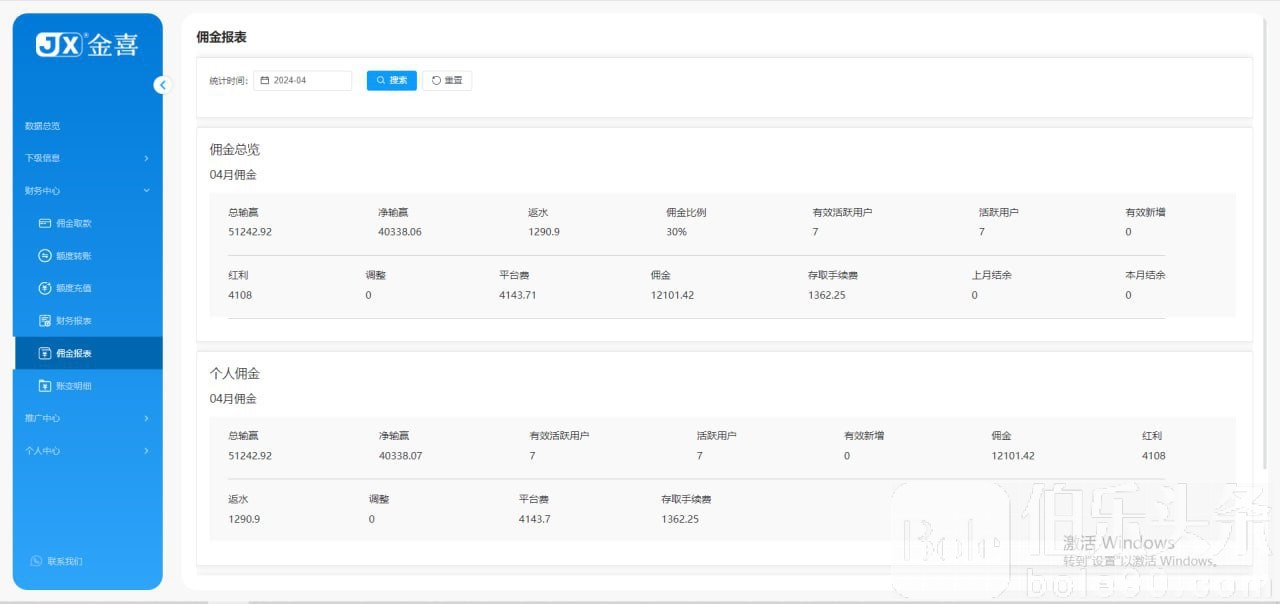The height and width of the screenshot is (604, 1280).
Task: Click the 额度充值 recharge icon
Action: coord(44,288)
